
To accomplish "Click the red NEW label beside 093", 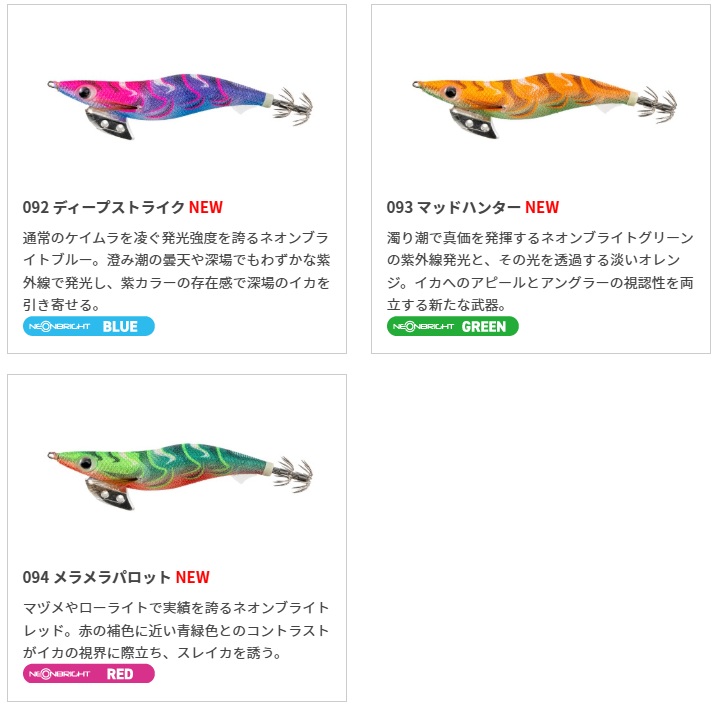I will [542, 208].
